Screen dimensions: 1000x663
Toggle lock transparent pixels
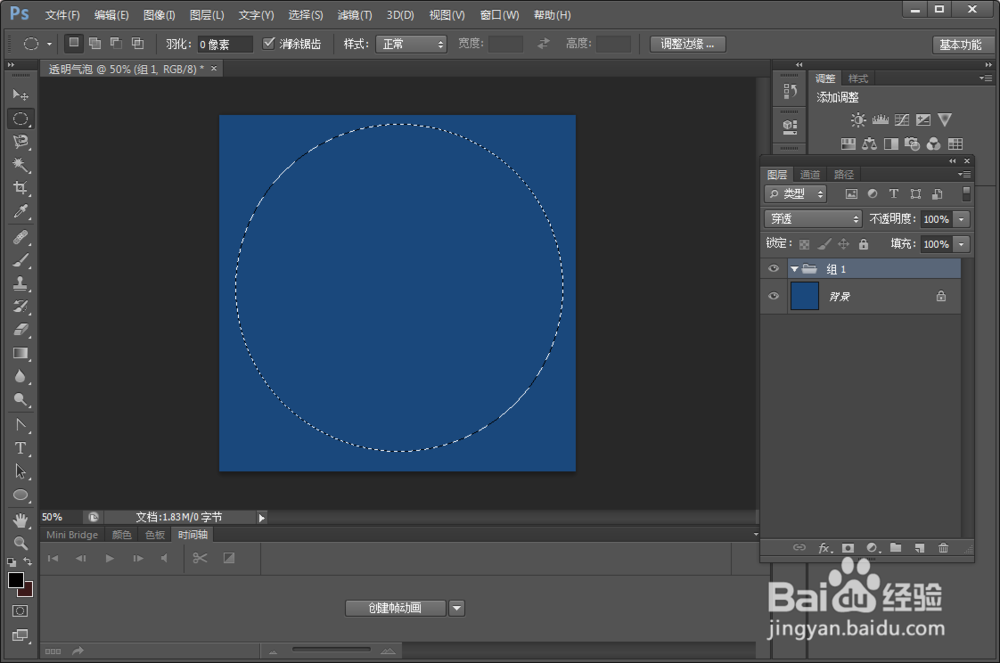804,244
